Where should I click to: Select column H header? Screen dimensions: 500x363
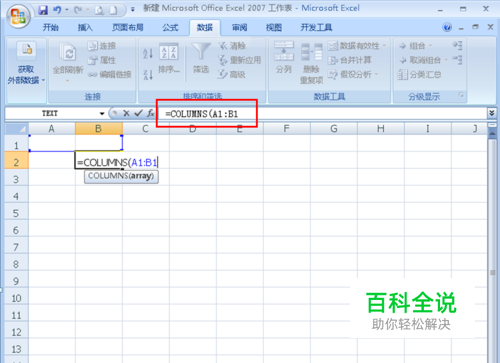click(x=381, y=128)
